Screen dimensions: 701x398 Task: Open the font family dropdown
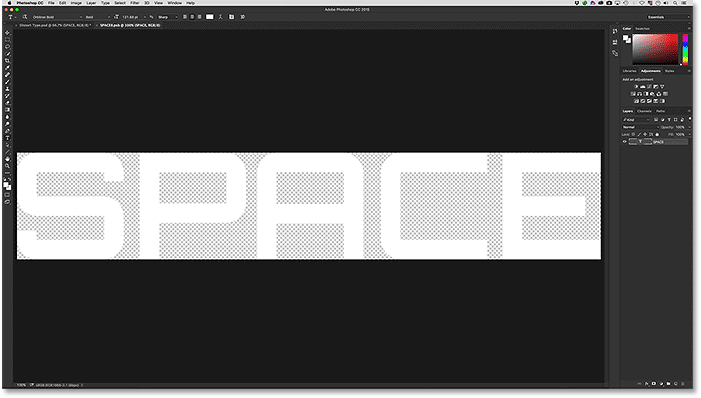(x=57, y=17)
